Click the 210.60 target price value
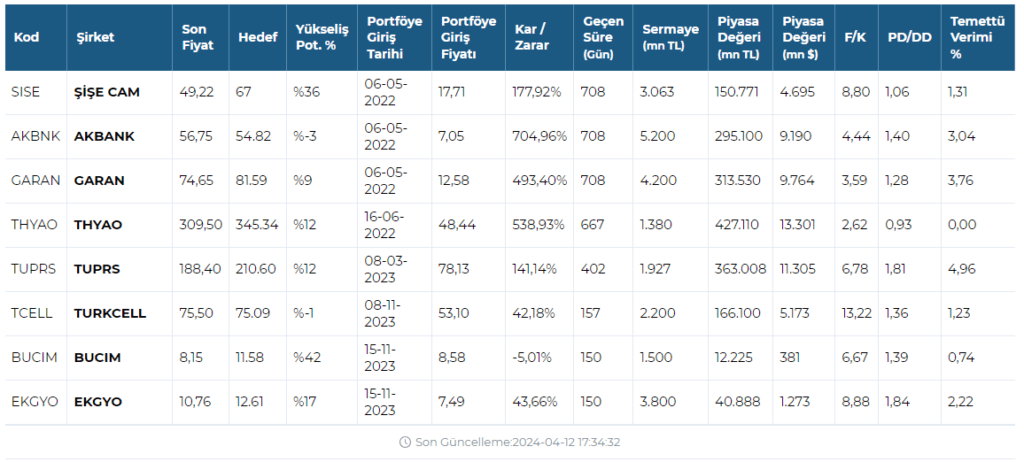 [256, 269]
